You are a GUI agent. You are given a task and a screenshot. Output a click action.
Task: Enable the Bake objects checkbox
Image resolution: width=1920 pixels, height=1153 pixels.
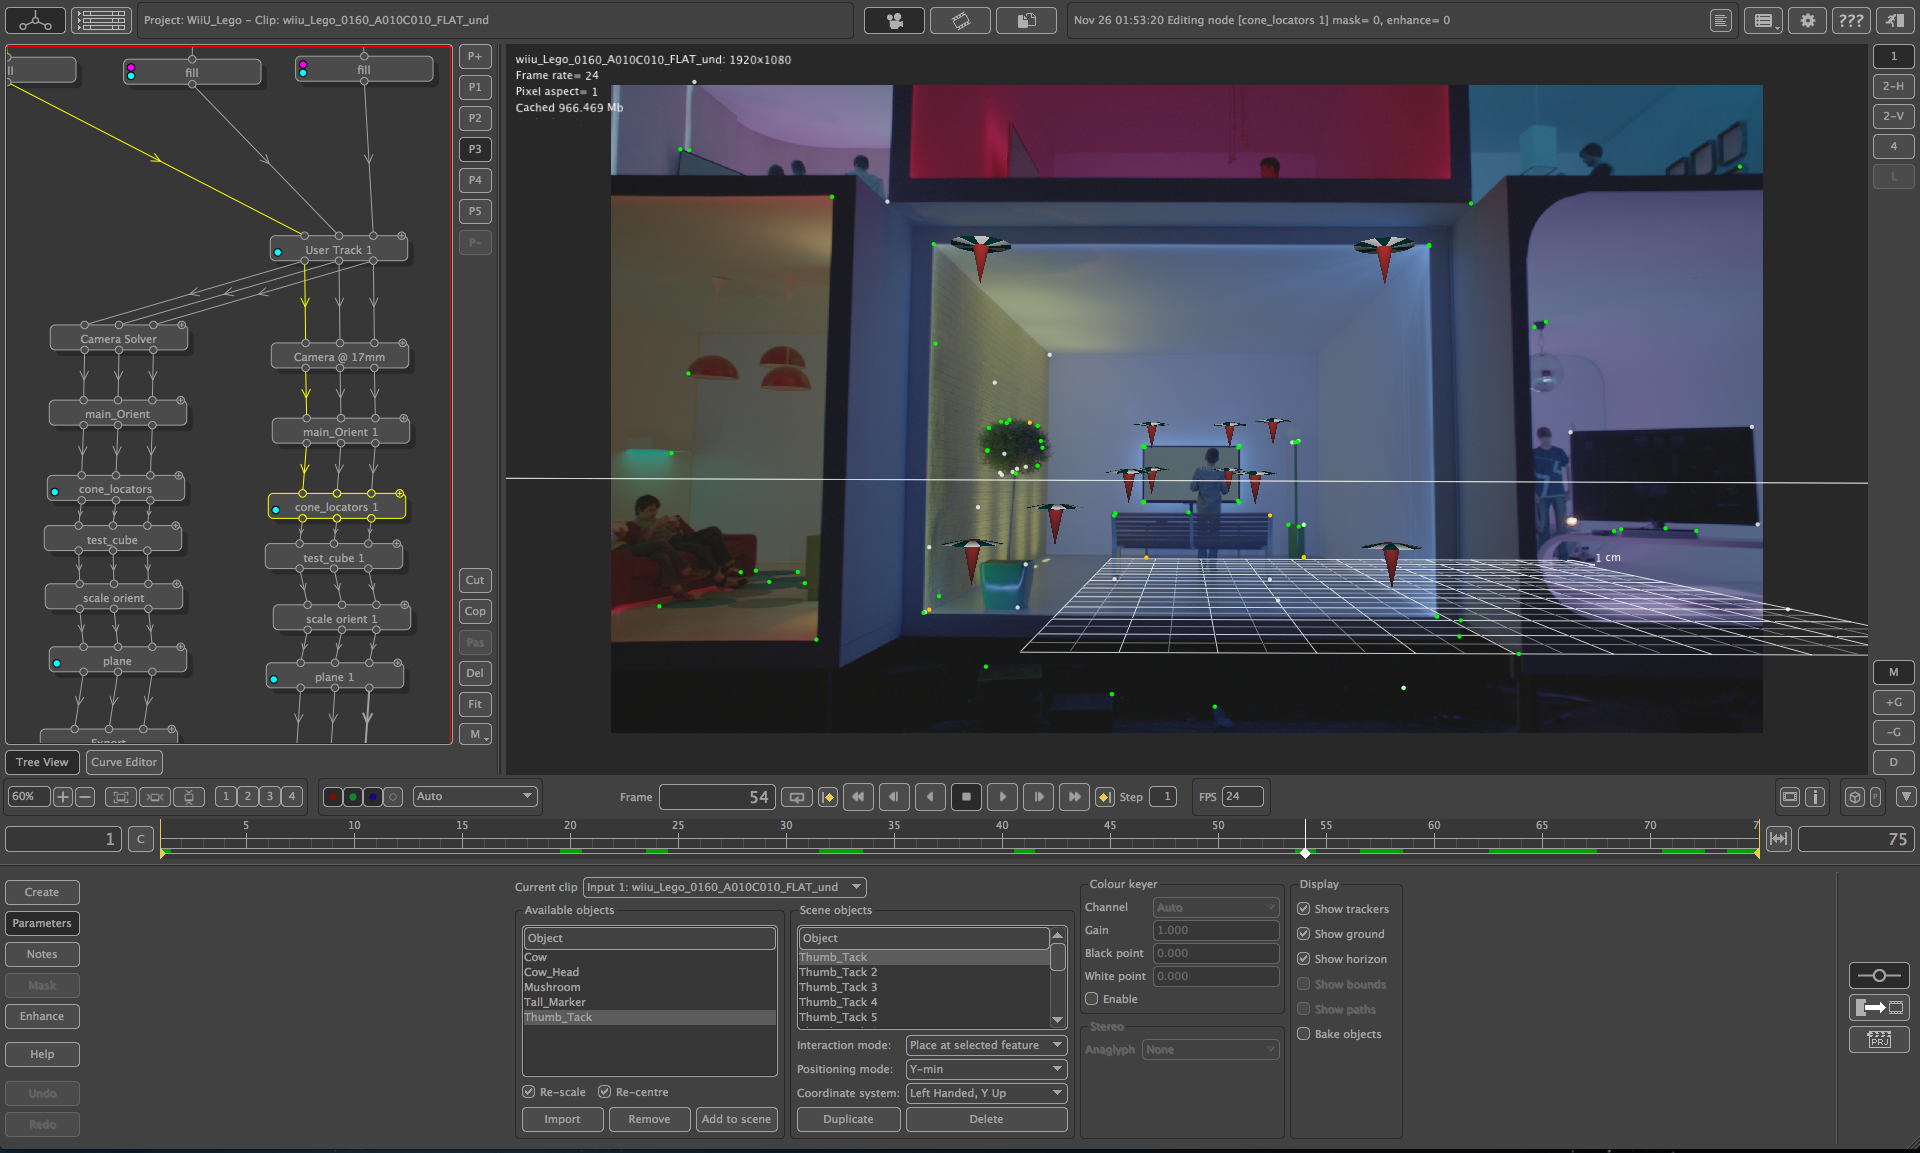point(1303,1034)
